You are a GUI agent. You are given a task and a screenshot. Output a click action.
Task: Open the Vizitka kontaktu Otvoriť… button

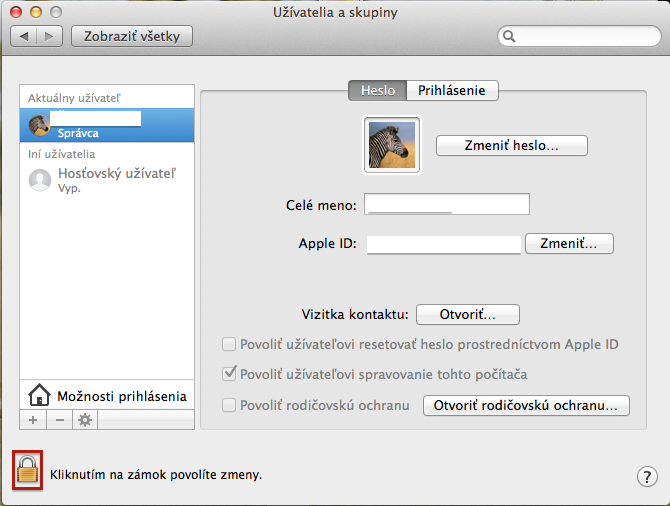(468, 315)
